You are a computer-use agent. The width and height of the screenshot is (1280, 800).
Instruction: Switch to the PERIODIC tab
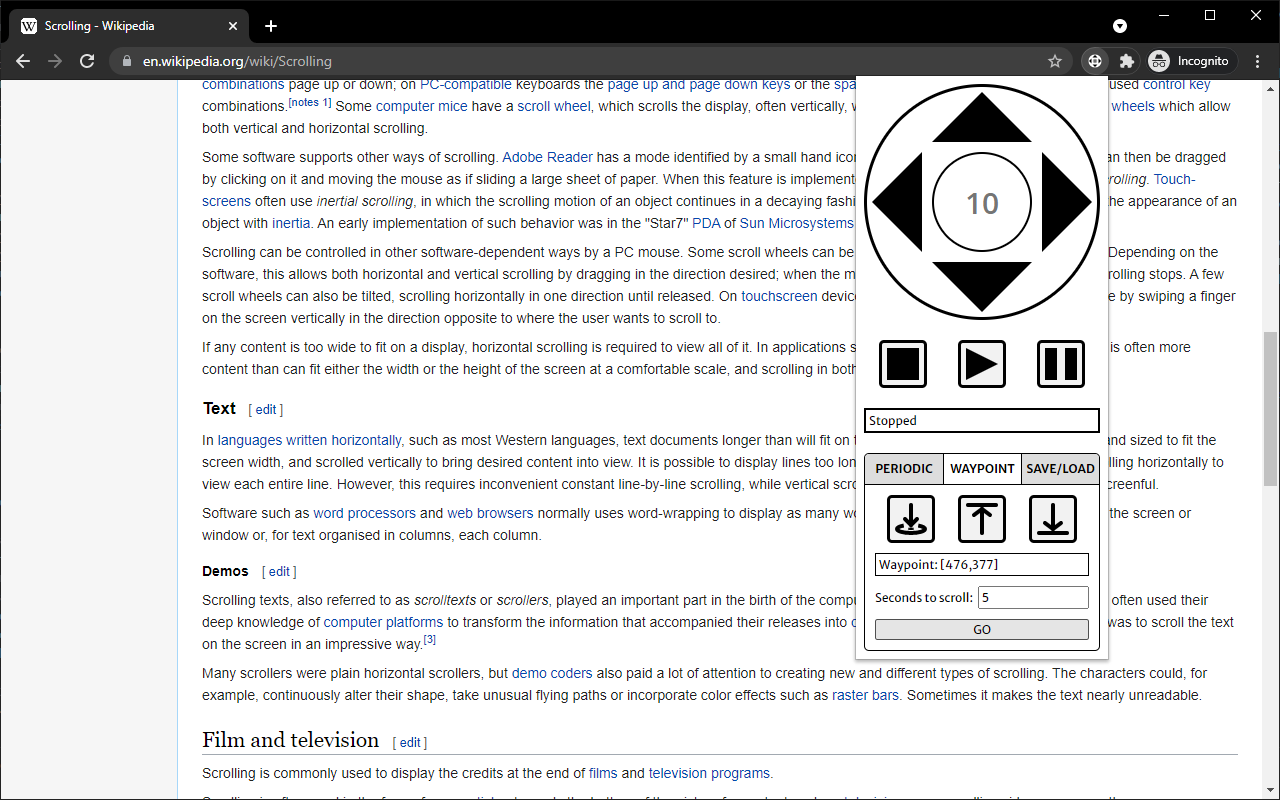904,469
